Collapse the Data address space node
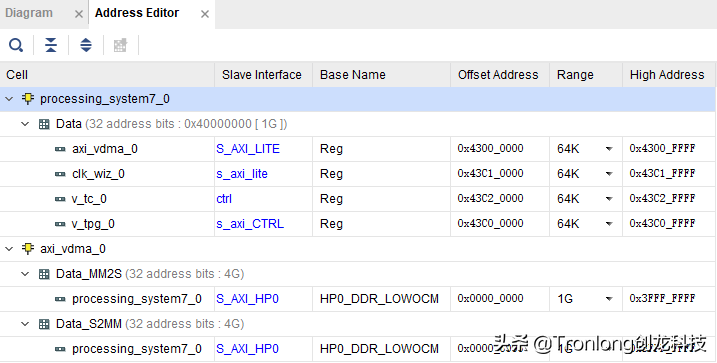 click(25, 124)
